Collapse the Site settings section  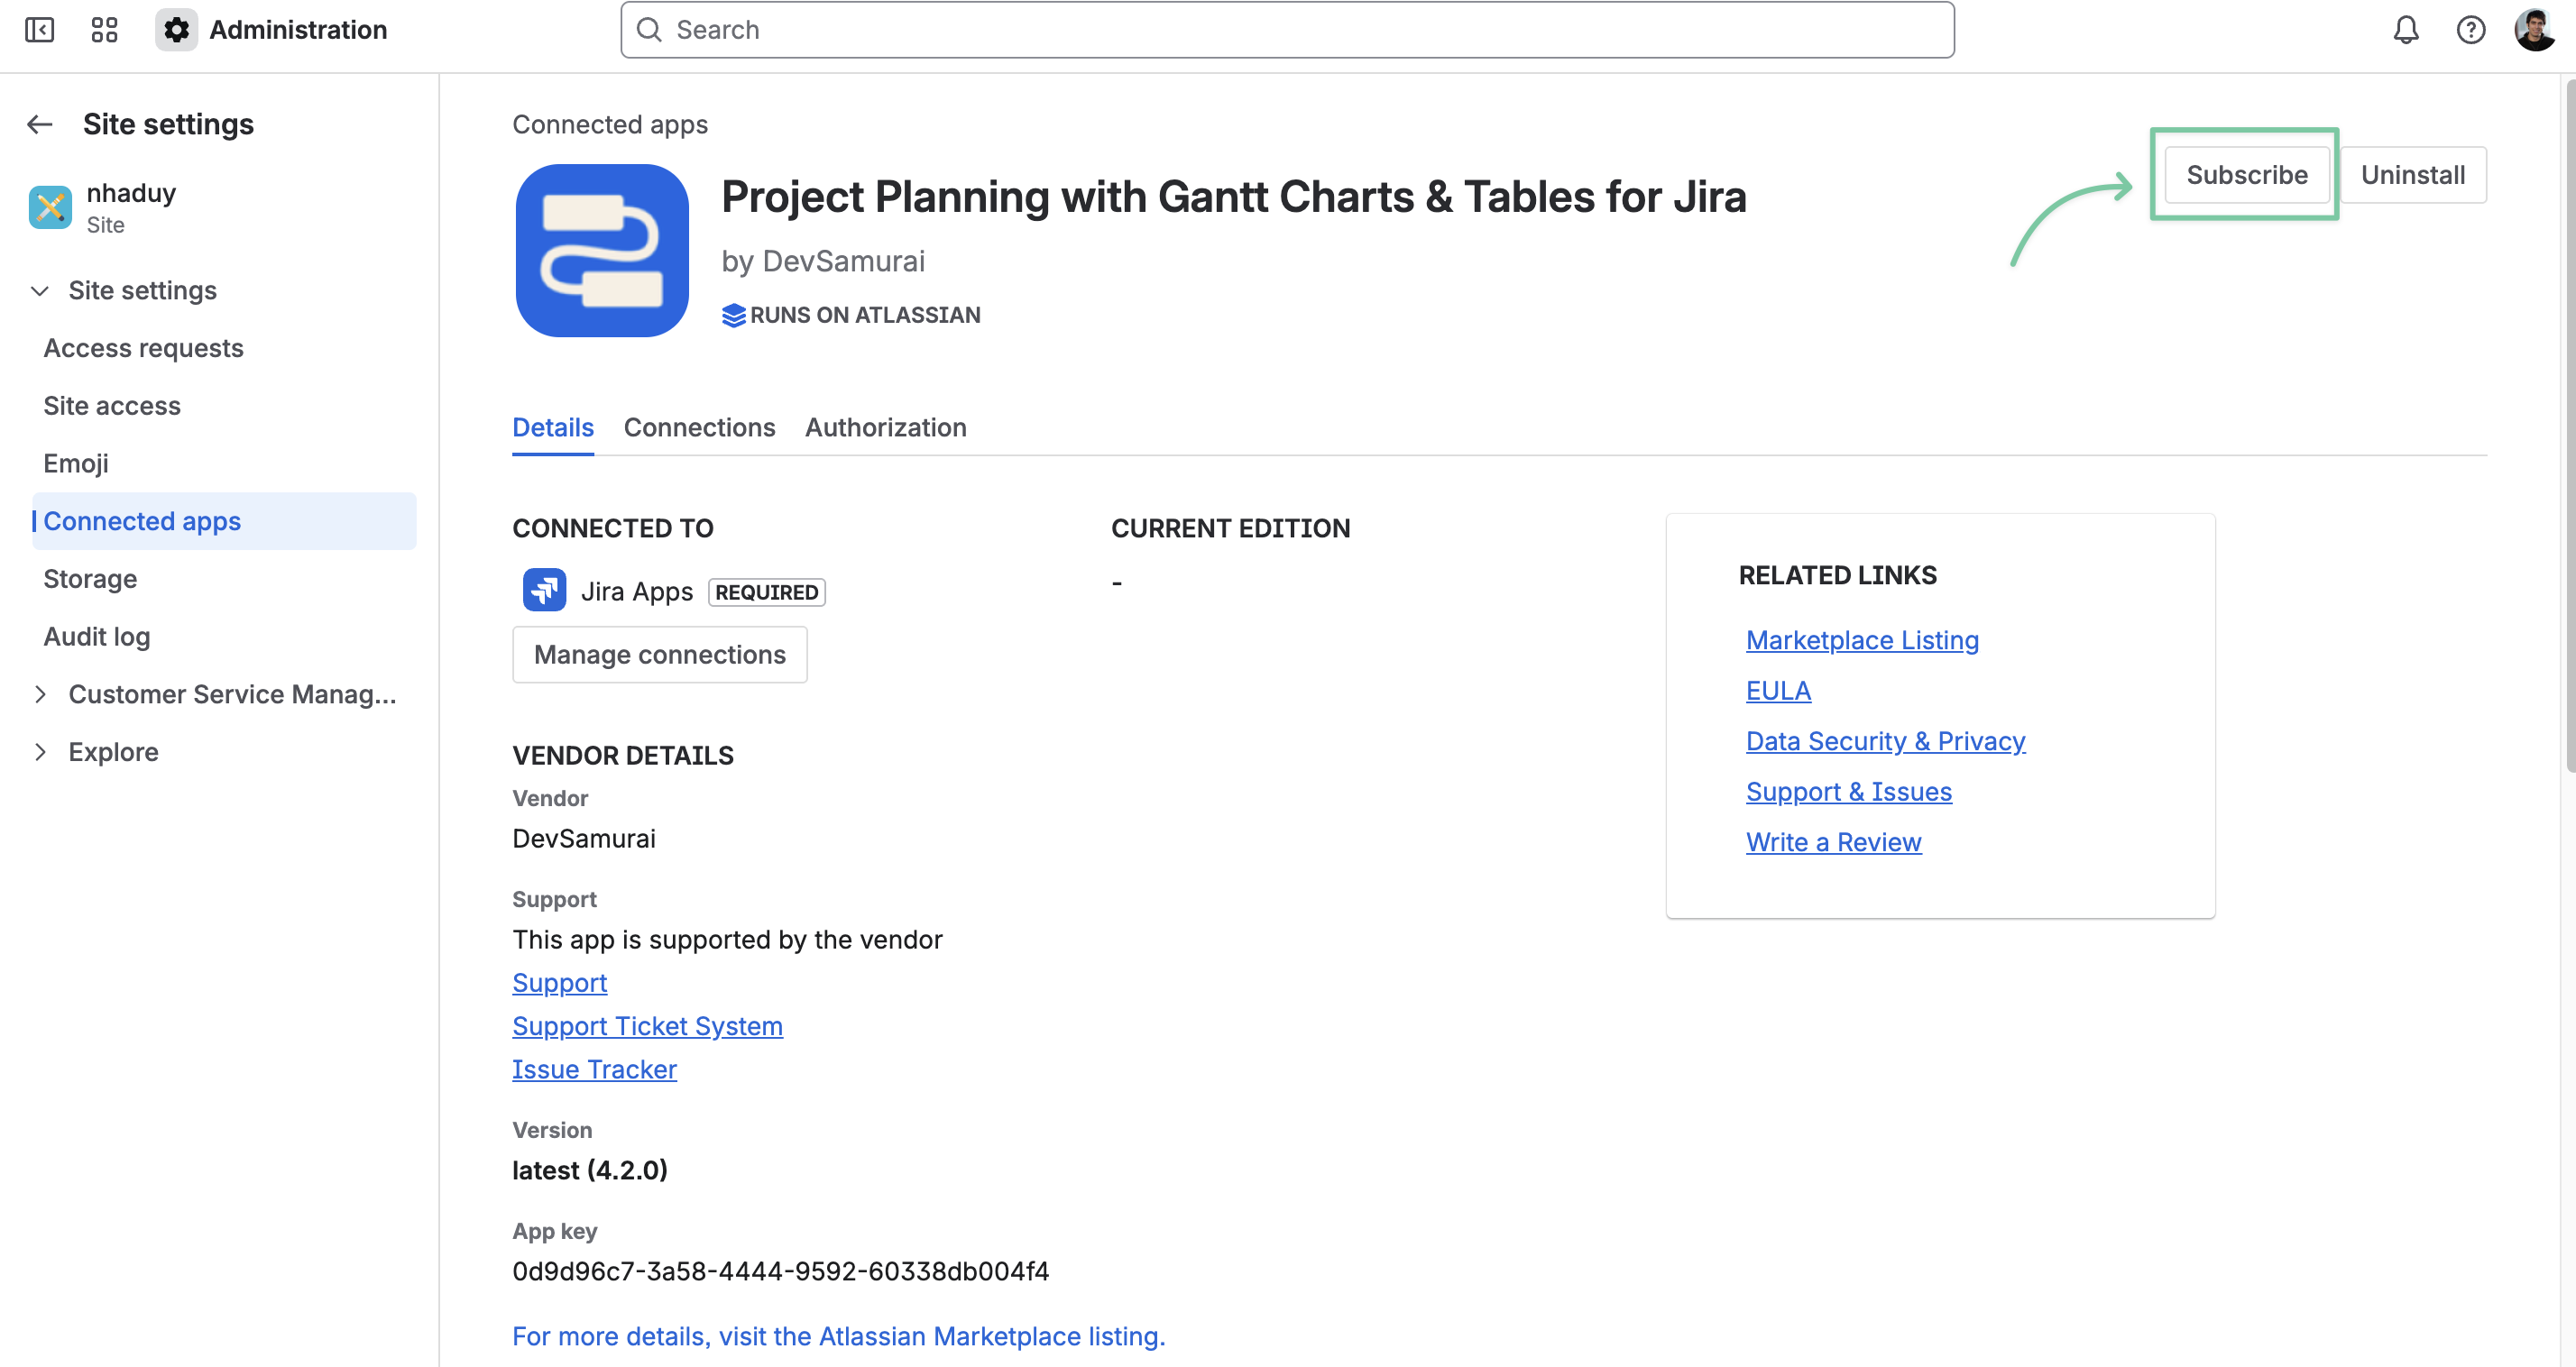[x=40, y=291]
